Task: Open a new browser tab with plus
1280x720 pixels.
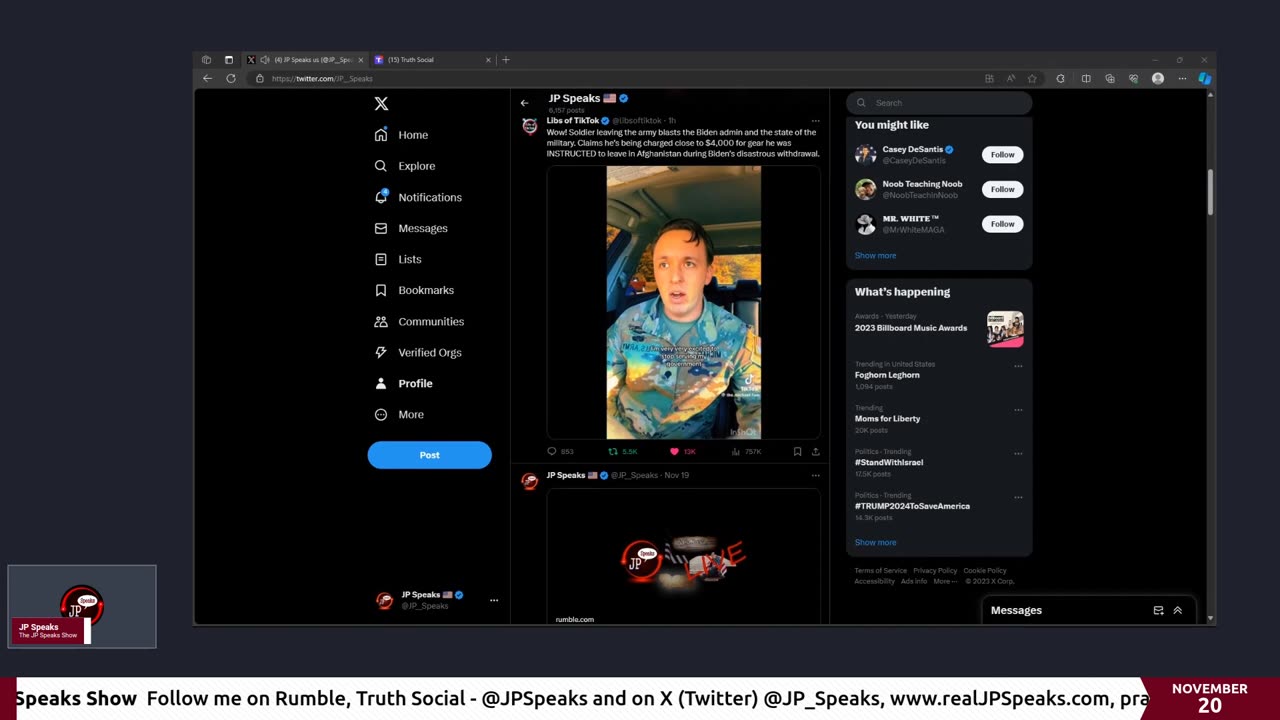Action: pos(505,60)
